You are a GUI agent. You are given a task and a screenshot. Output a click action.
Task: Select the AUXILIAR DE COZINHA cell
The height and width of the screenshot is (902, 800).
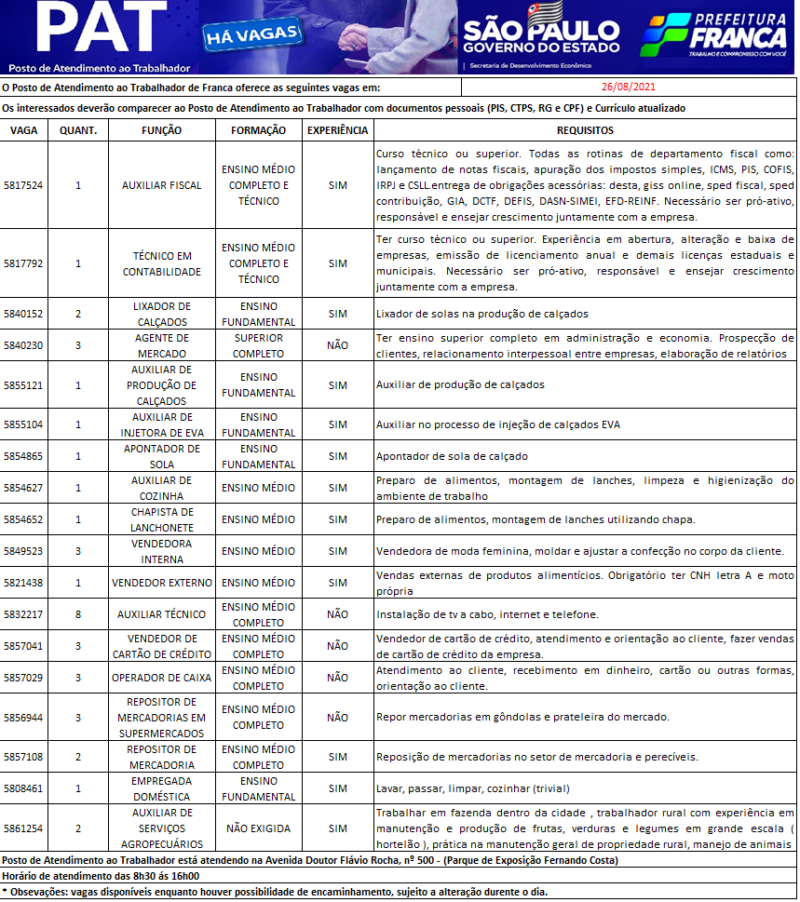(162, 488)
